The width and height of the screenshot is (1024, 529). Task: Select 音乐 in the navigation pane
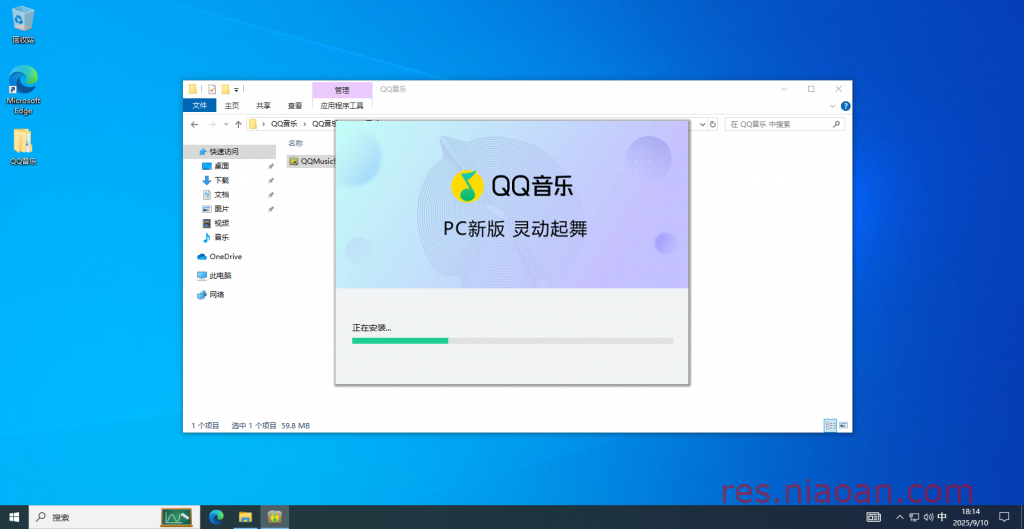point(221,238)
